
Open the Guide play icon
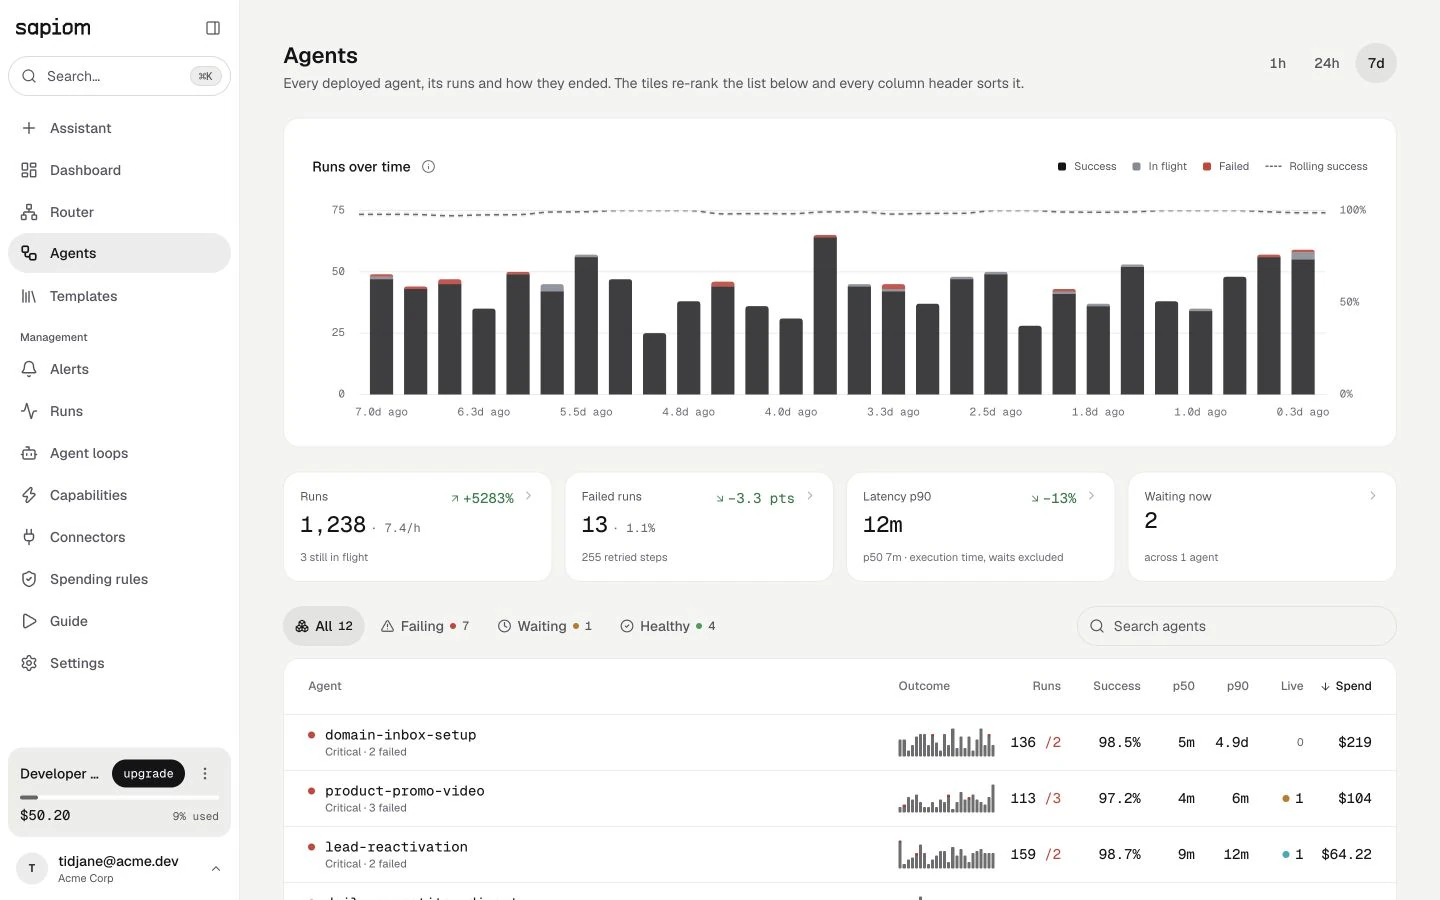29,621
